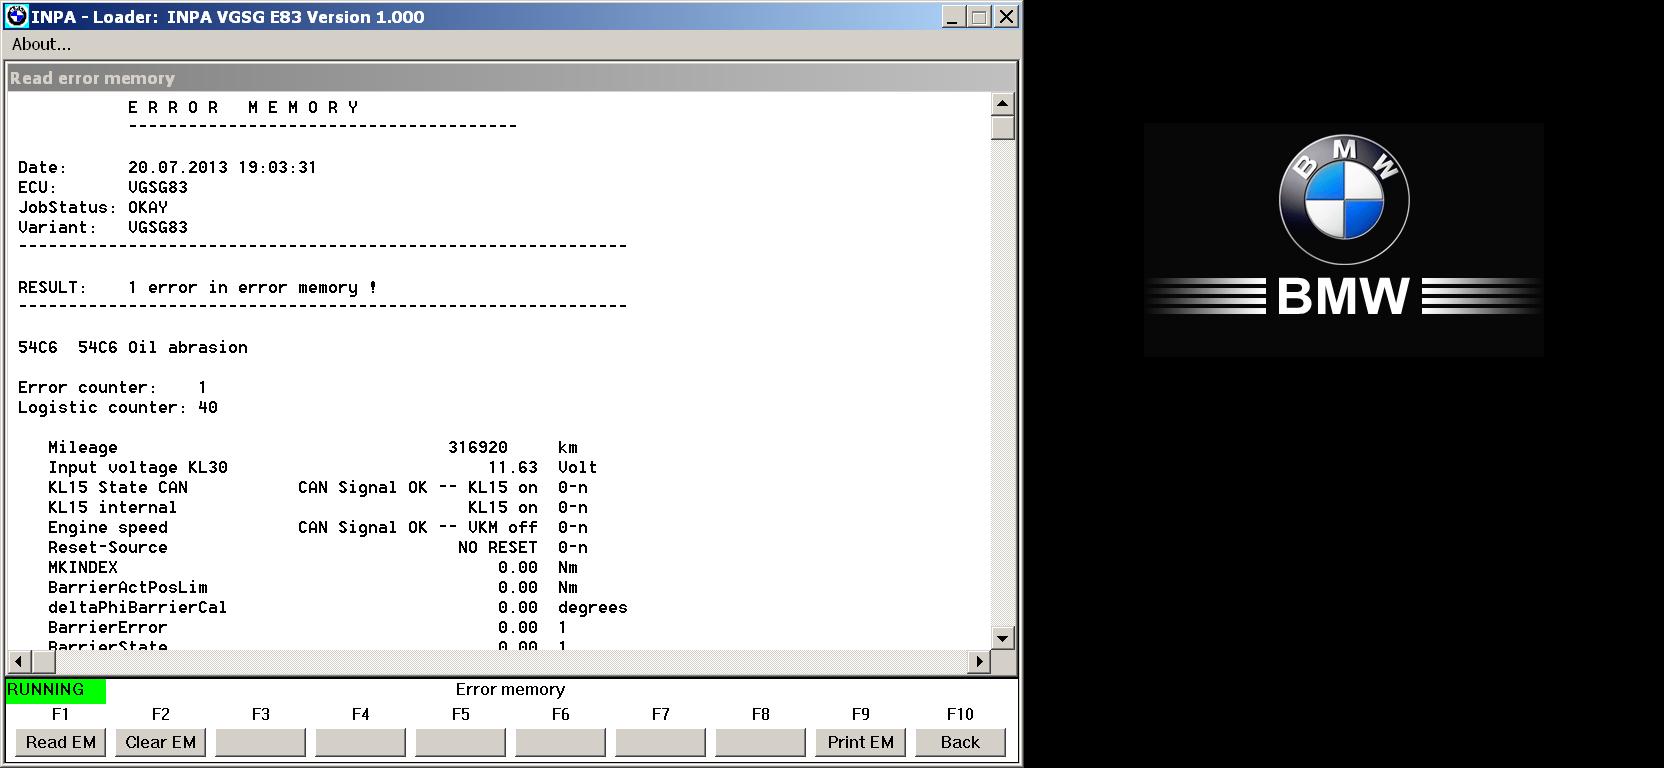This screenshot has height=768, width=1664.
Task: Click the blank F8 button
Action: pos(761,742)
